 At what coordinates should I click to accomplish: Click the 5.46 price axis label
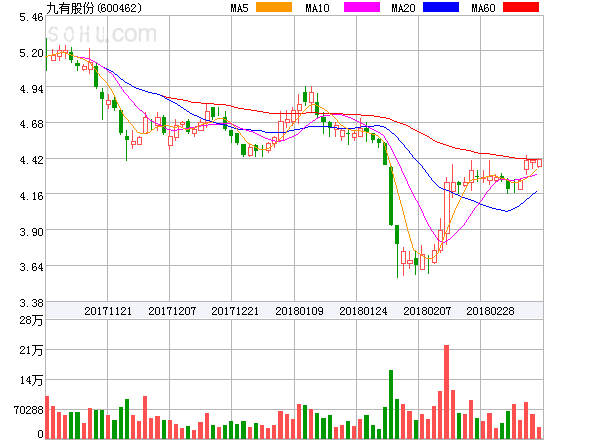point(31,17)
